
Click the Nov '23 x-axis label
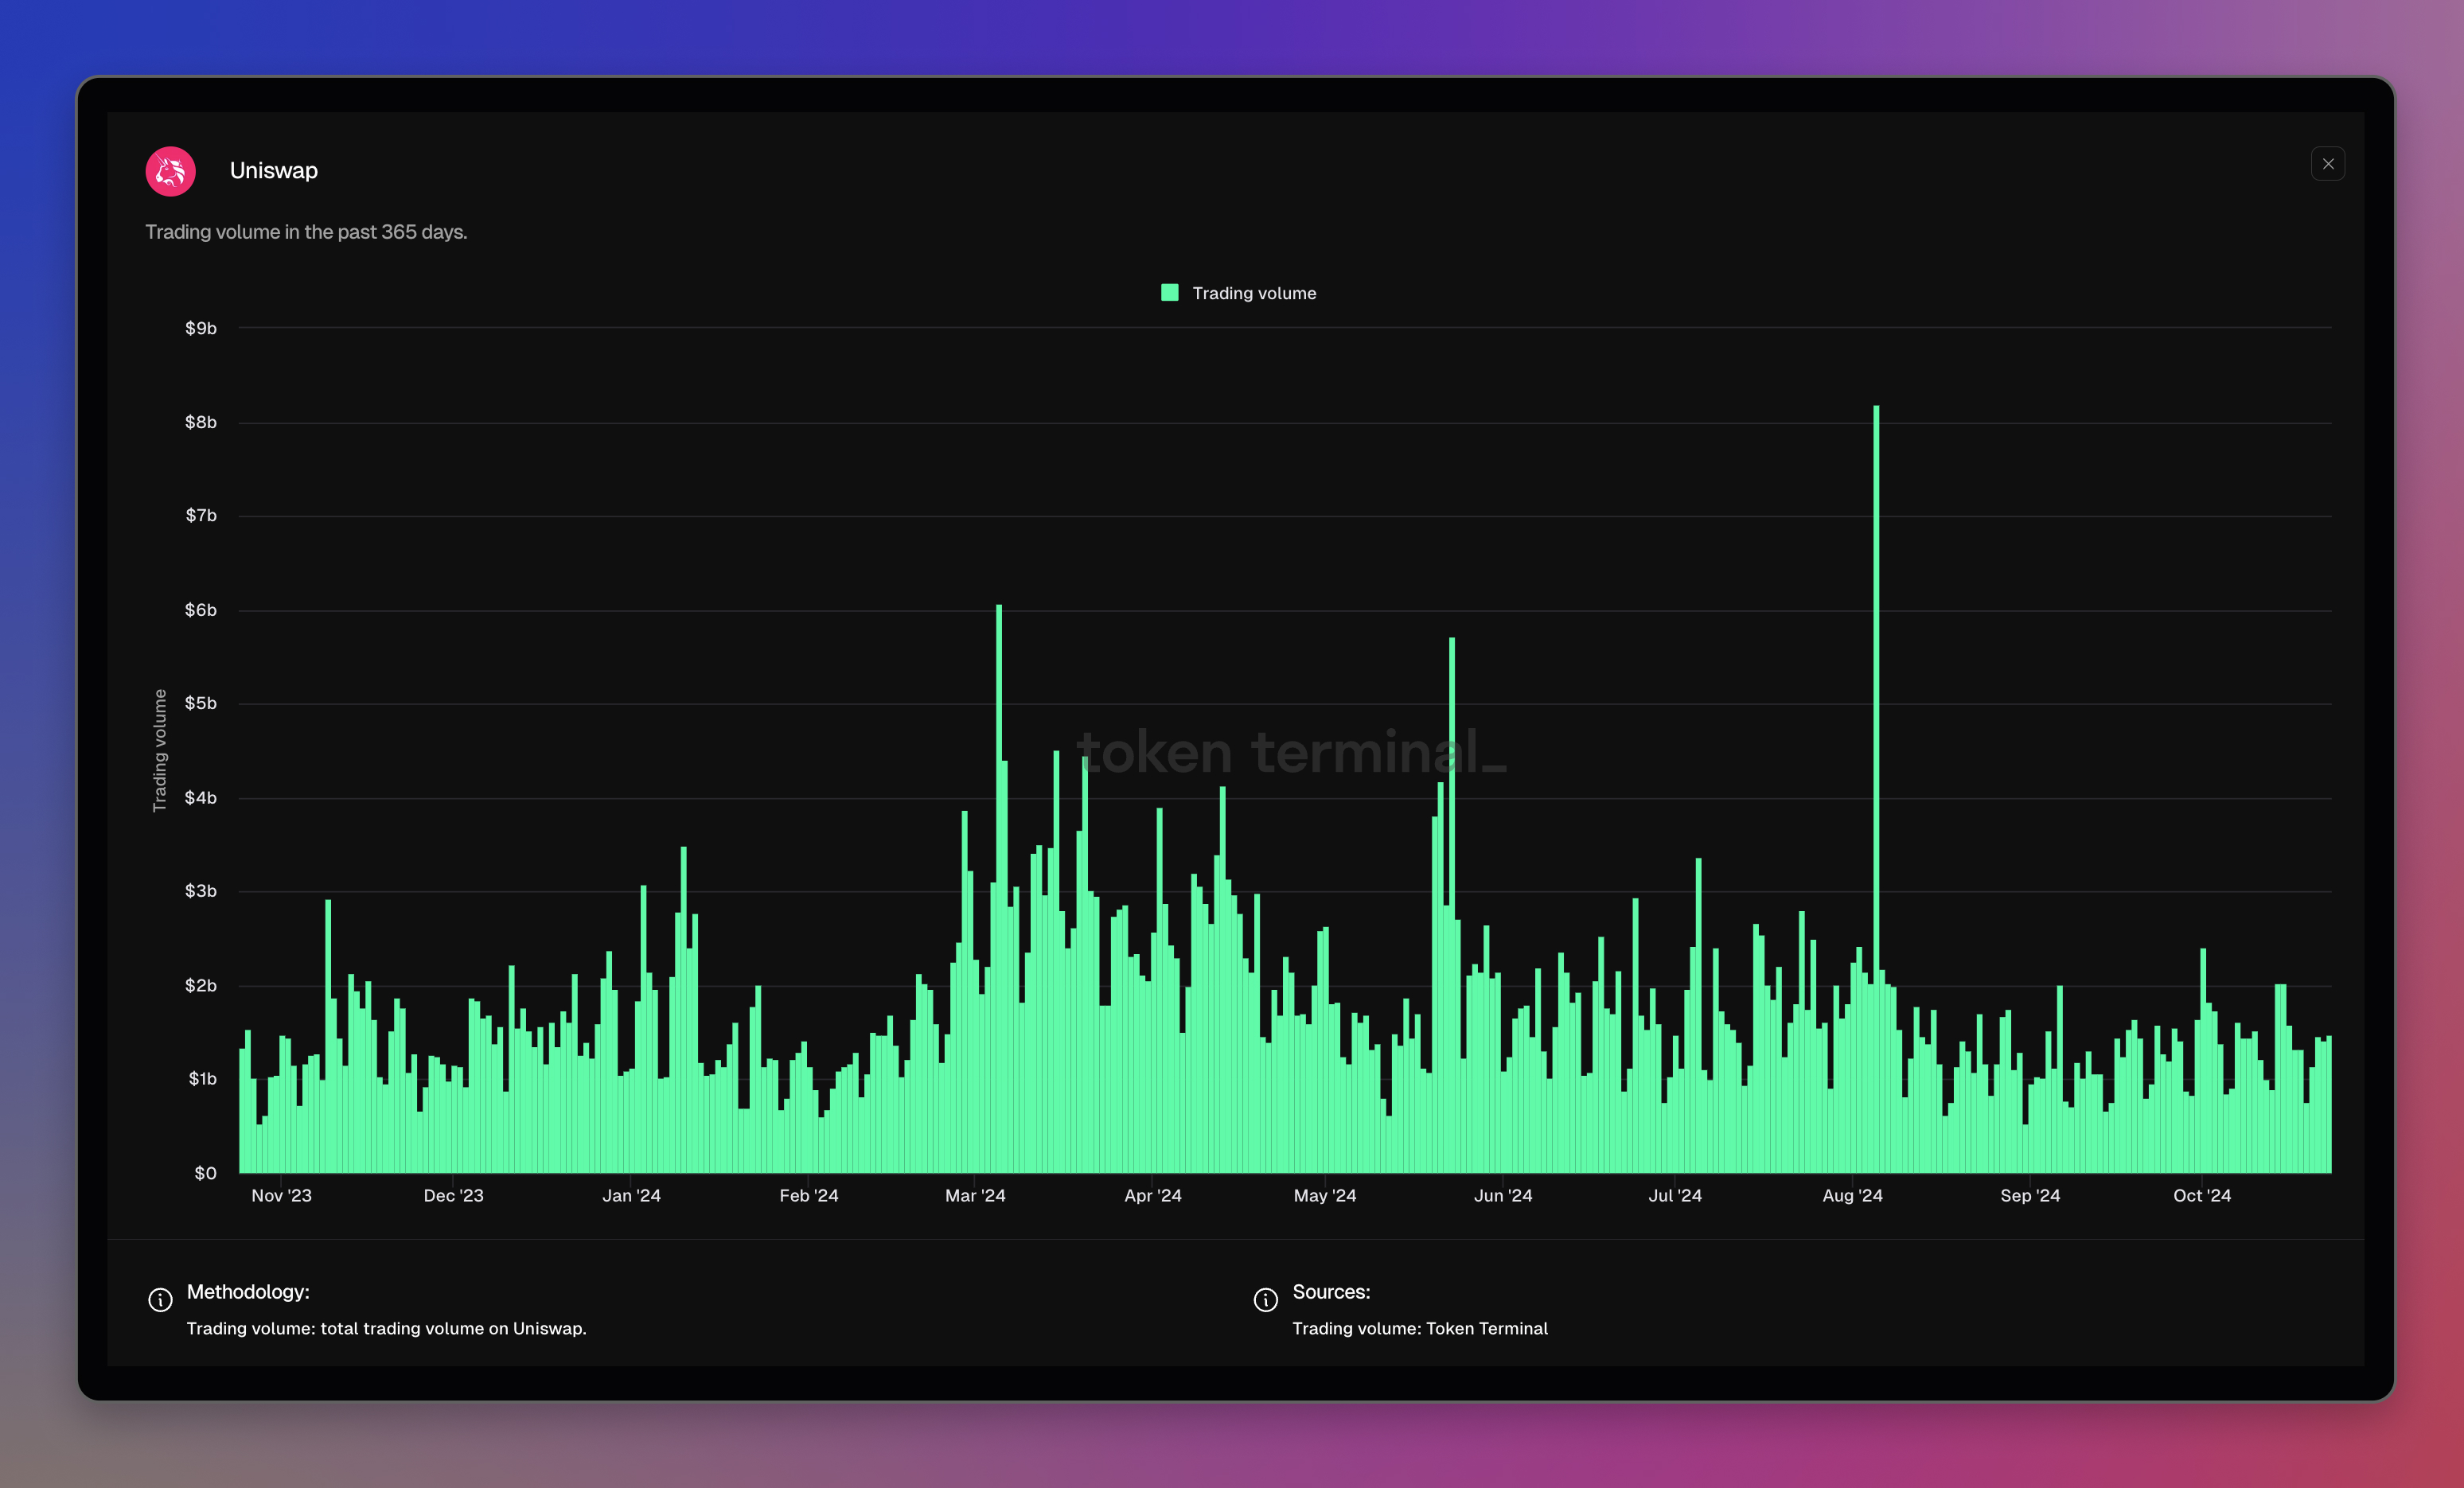282,1196
